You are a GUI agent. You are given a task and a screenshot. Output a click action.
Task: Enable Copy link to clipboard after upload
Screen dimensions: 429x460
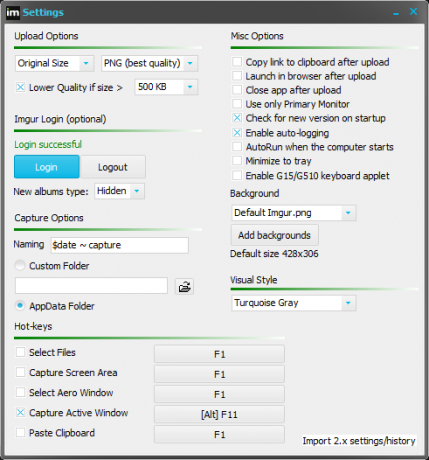(237, 62)
